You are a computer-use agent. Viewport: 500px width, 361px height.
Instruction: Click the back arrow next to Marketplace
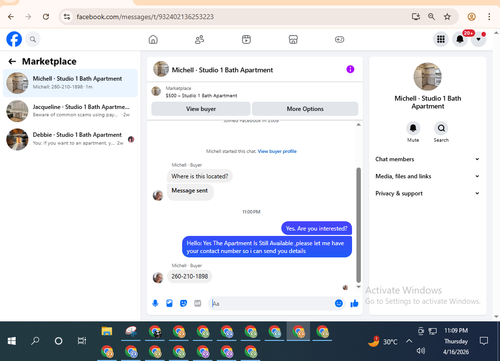click(12, 61)
